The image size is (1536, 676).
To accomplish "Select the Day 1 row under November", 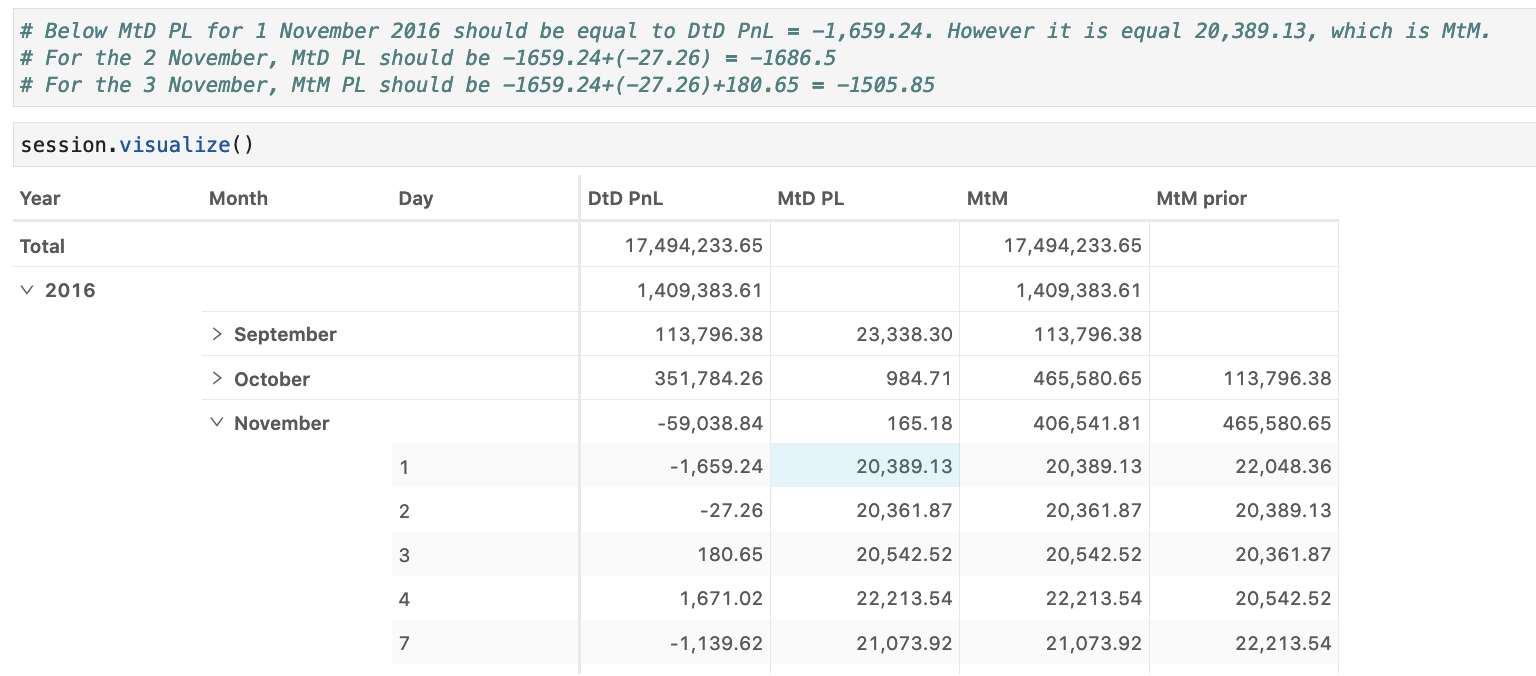I will click(404, 467).
